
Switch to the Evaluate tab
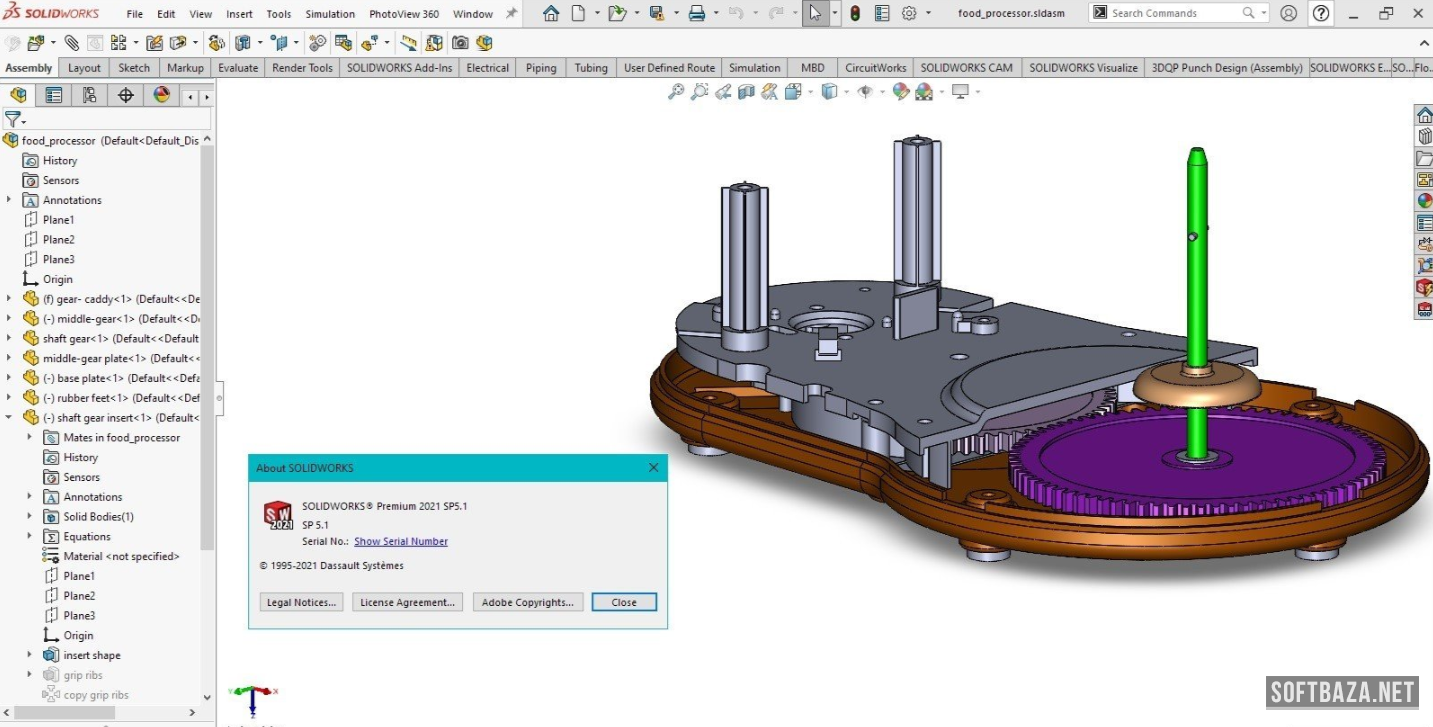pos(238,68)
